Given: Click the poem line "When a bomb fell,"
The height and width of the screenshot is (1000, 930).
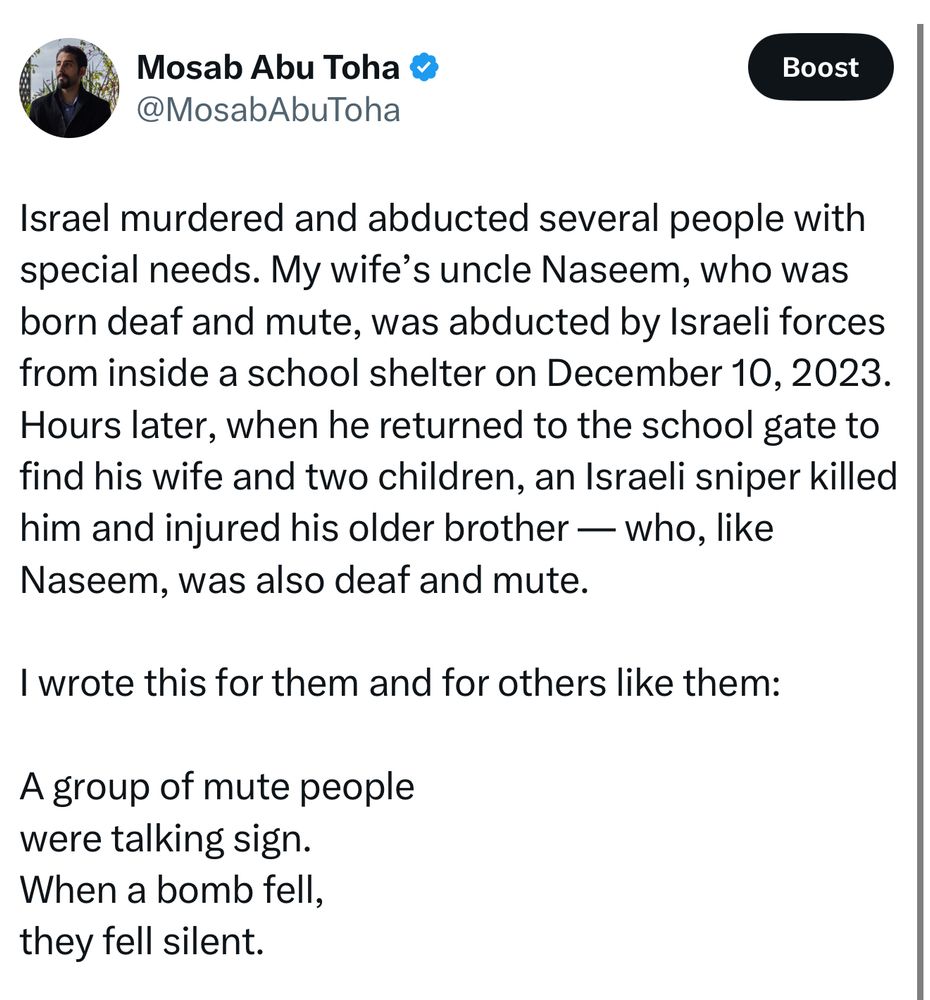Looking at the screenshot, I should point(171,890).
